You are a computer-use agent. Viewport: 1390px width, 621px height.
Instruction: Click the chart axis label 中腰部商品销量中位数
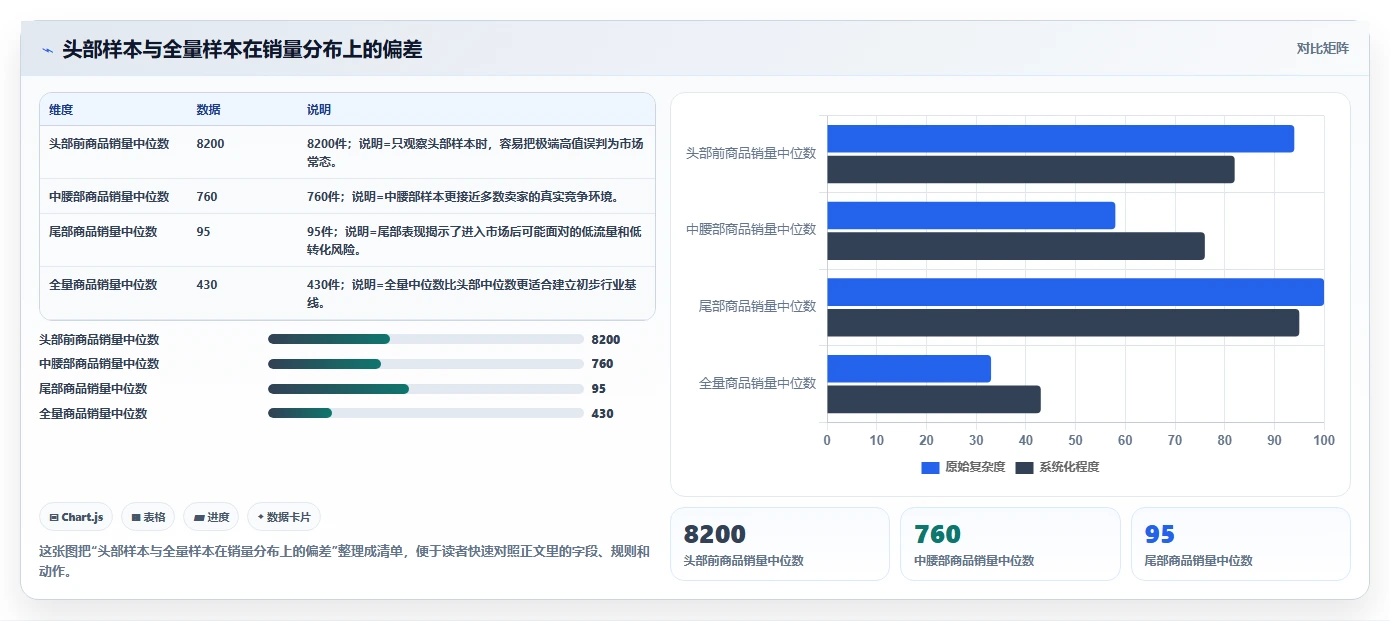[751, 229]
